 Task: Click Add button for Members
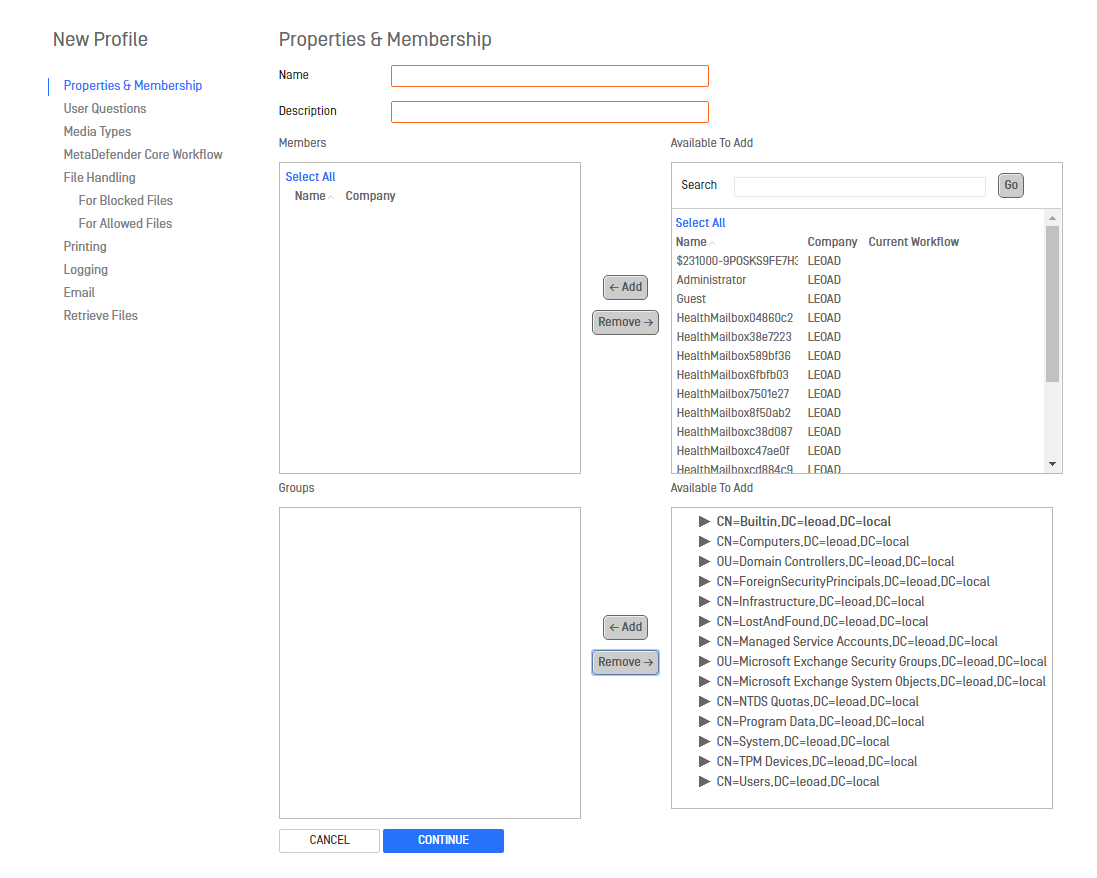pos(625,287)
